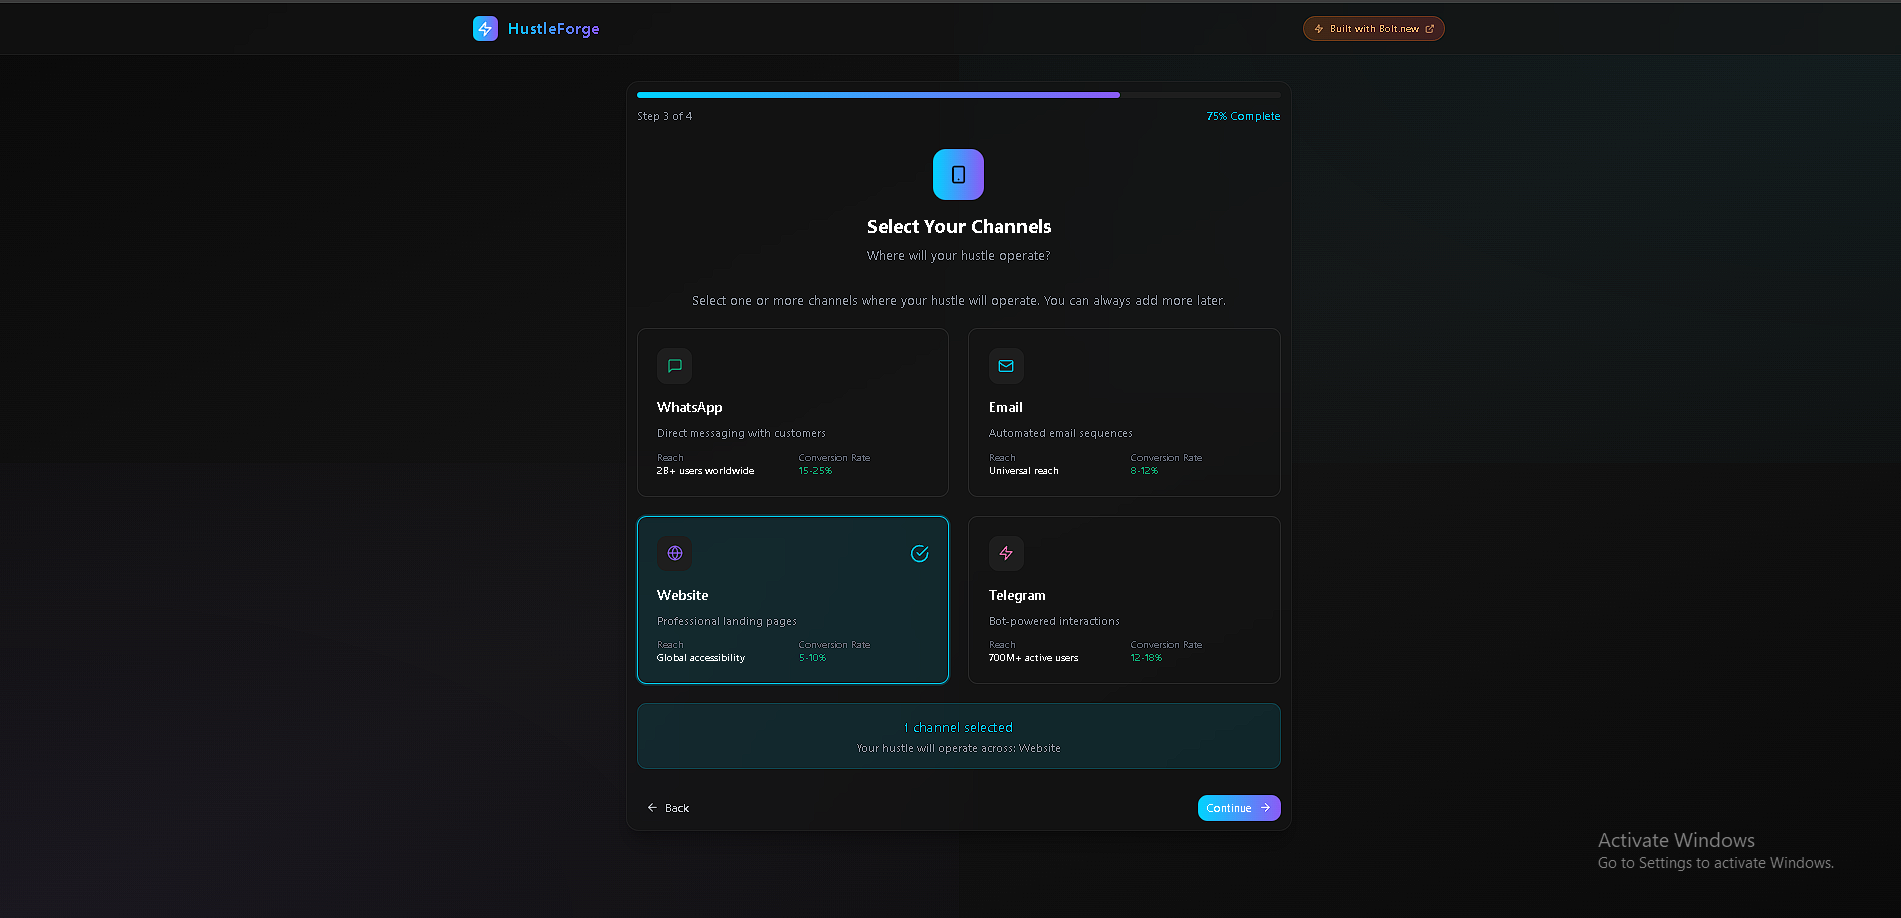
Task: Click the Website globe icon
Action: 674,553
